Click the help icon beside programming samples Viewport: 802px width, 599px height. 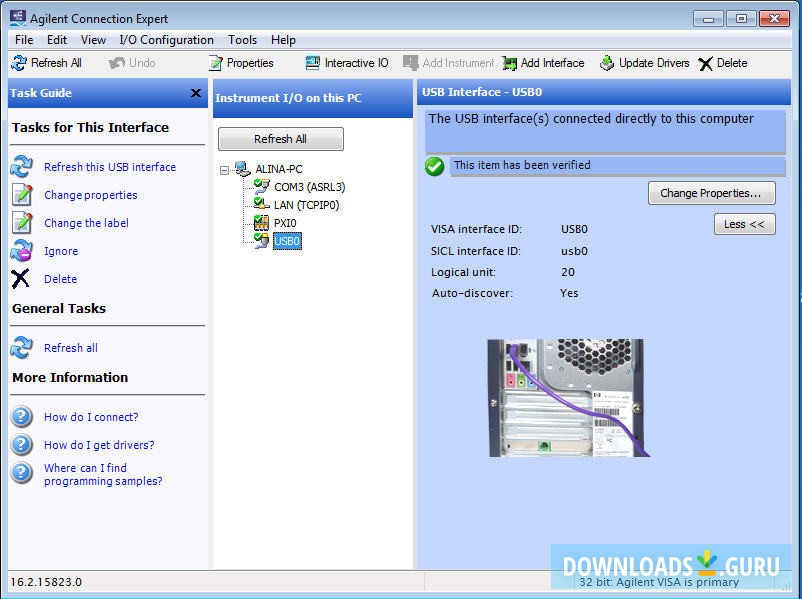click(x=22, y=473)
